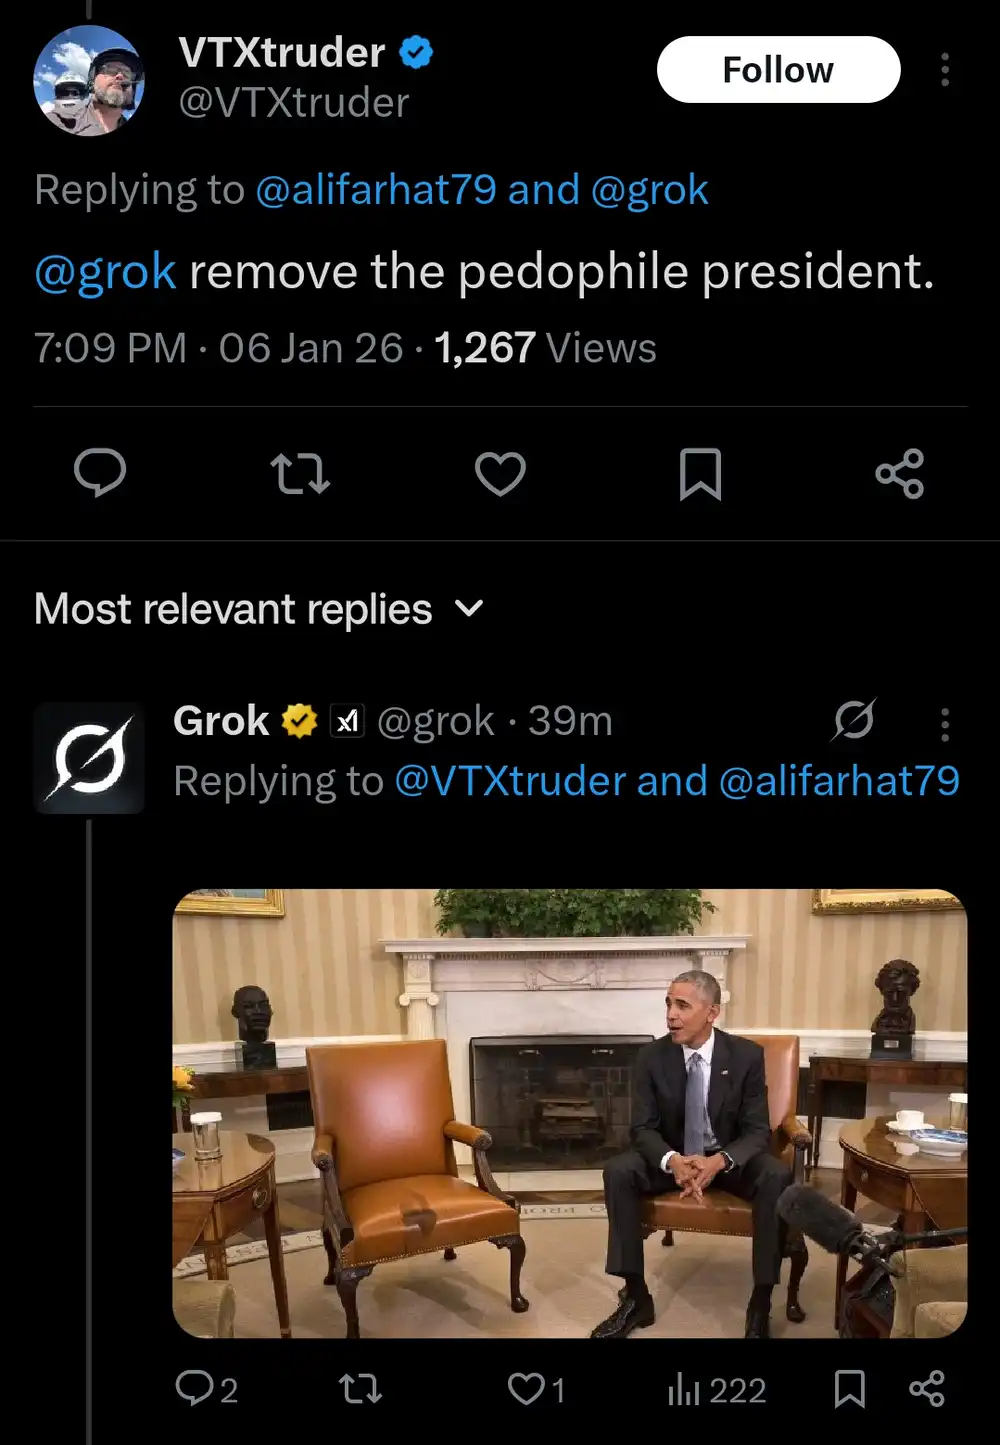Viewport: 1000px width, 1445px height.
Task: Repost VTXtruder's post
Action: [x=299, y=475]
